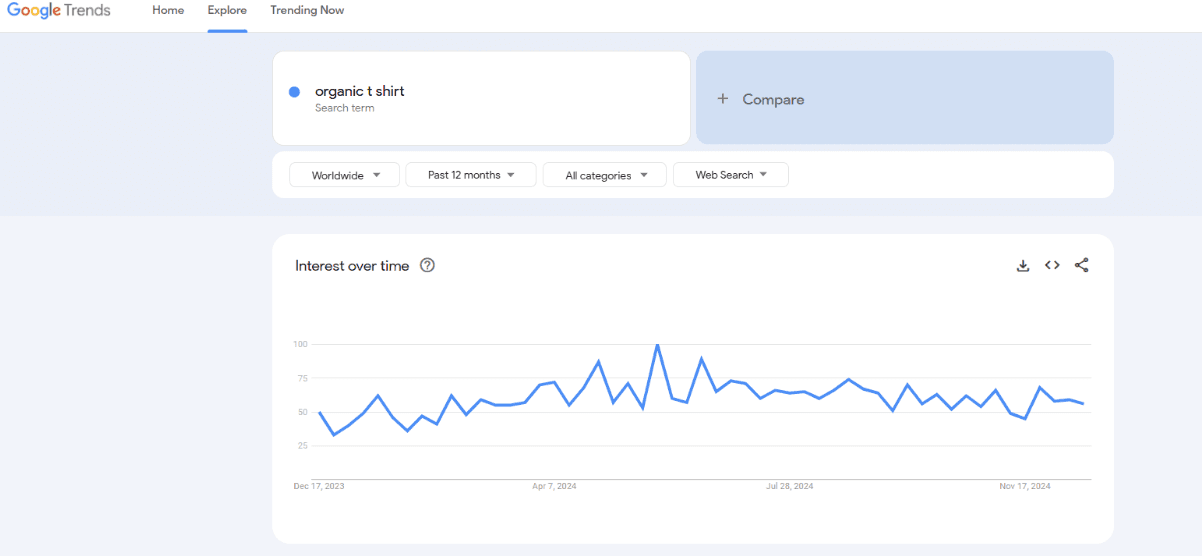Click the 100 value on chart axis
The height and width of the screenshot is (556, 1204).
tap(300, 344)
